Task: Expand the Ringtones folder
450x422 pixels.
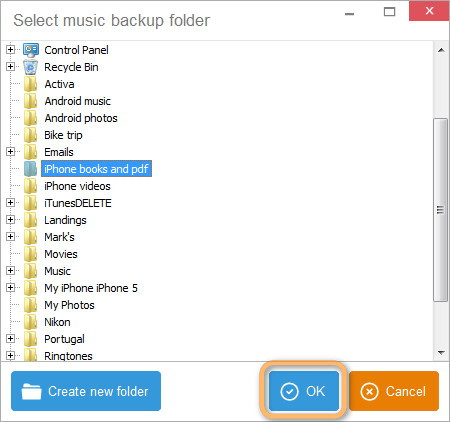Action: (x=10, y=356)
